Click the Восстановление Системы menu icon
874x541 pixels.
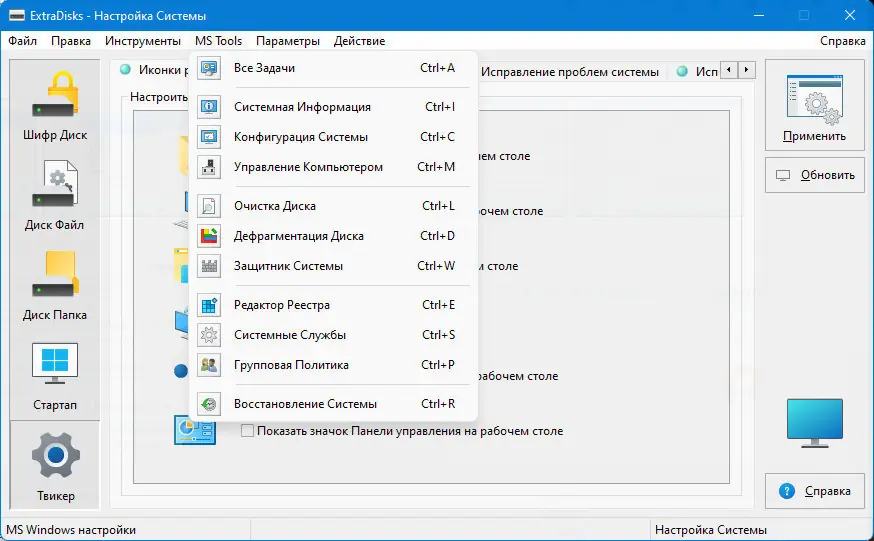[x=209, y=404]
